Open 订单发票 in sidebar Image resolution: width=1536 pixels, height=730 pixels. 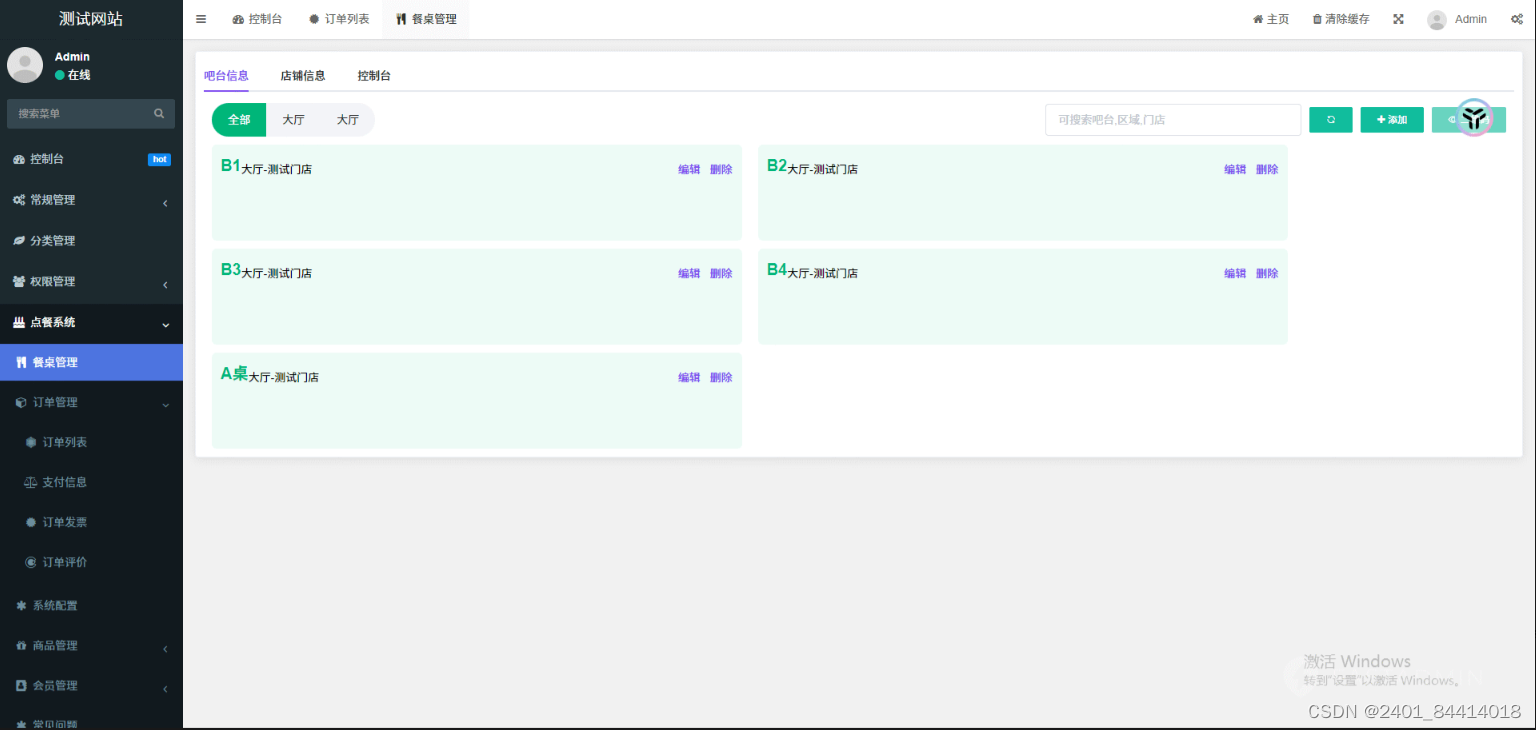click(x=91, y=522)
